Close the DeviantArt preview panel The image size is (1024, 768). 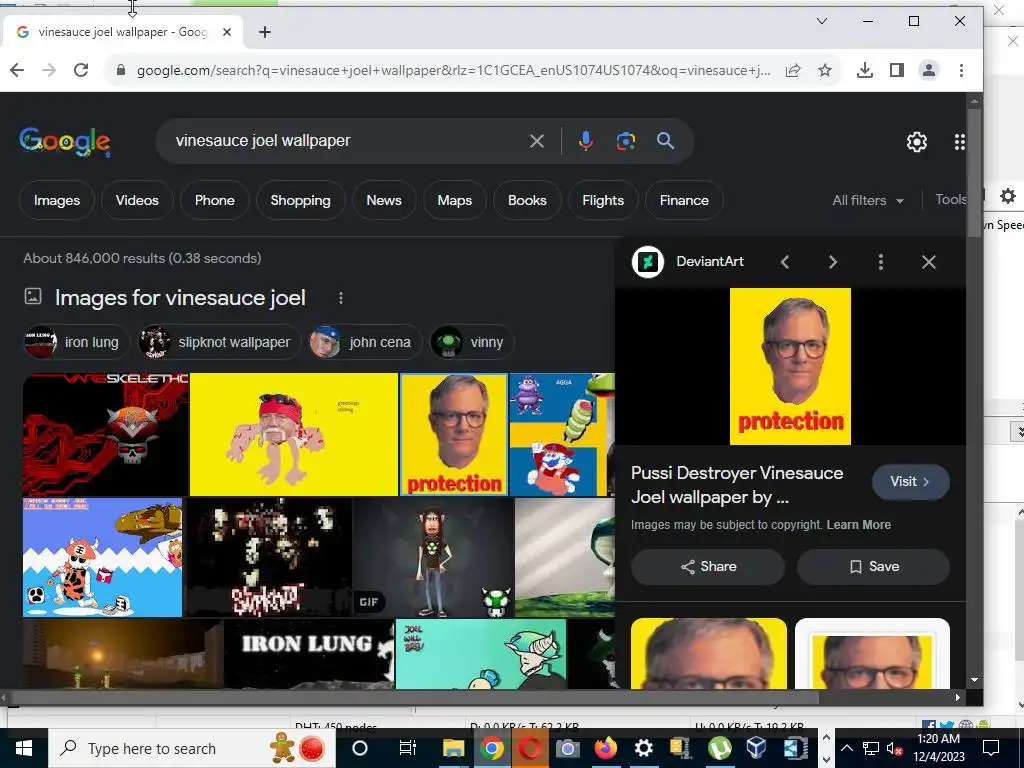[929, 263]
